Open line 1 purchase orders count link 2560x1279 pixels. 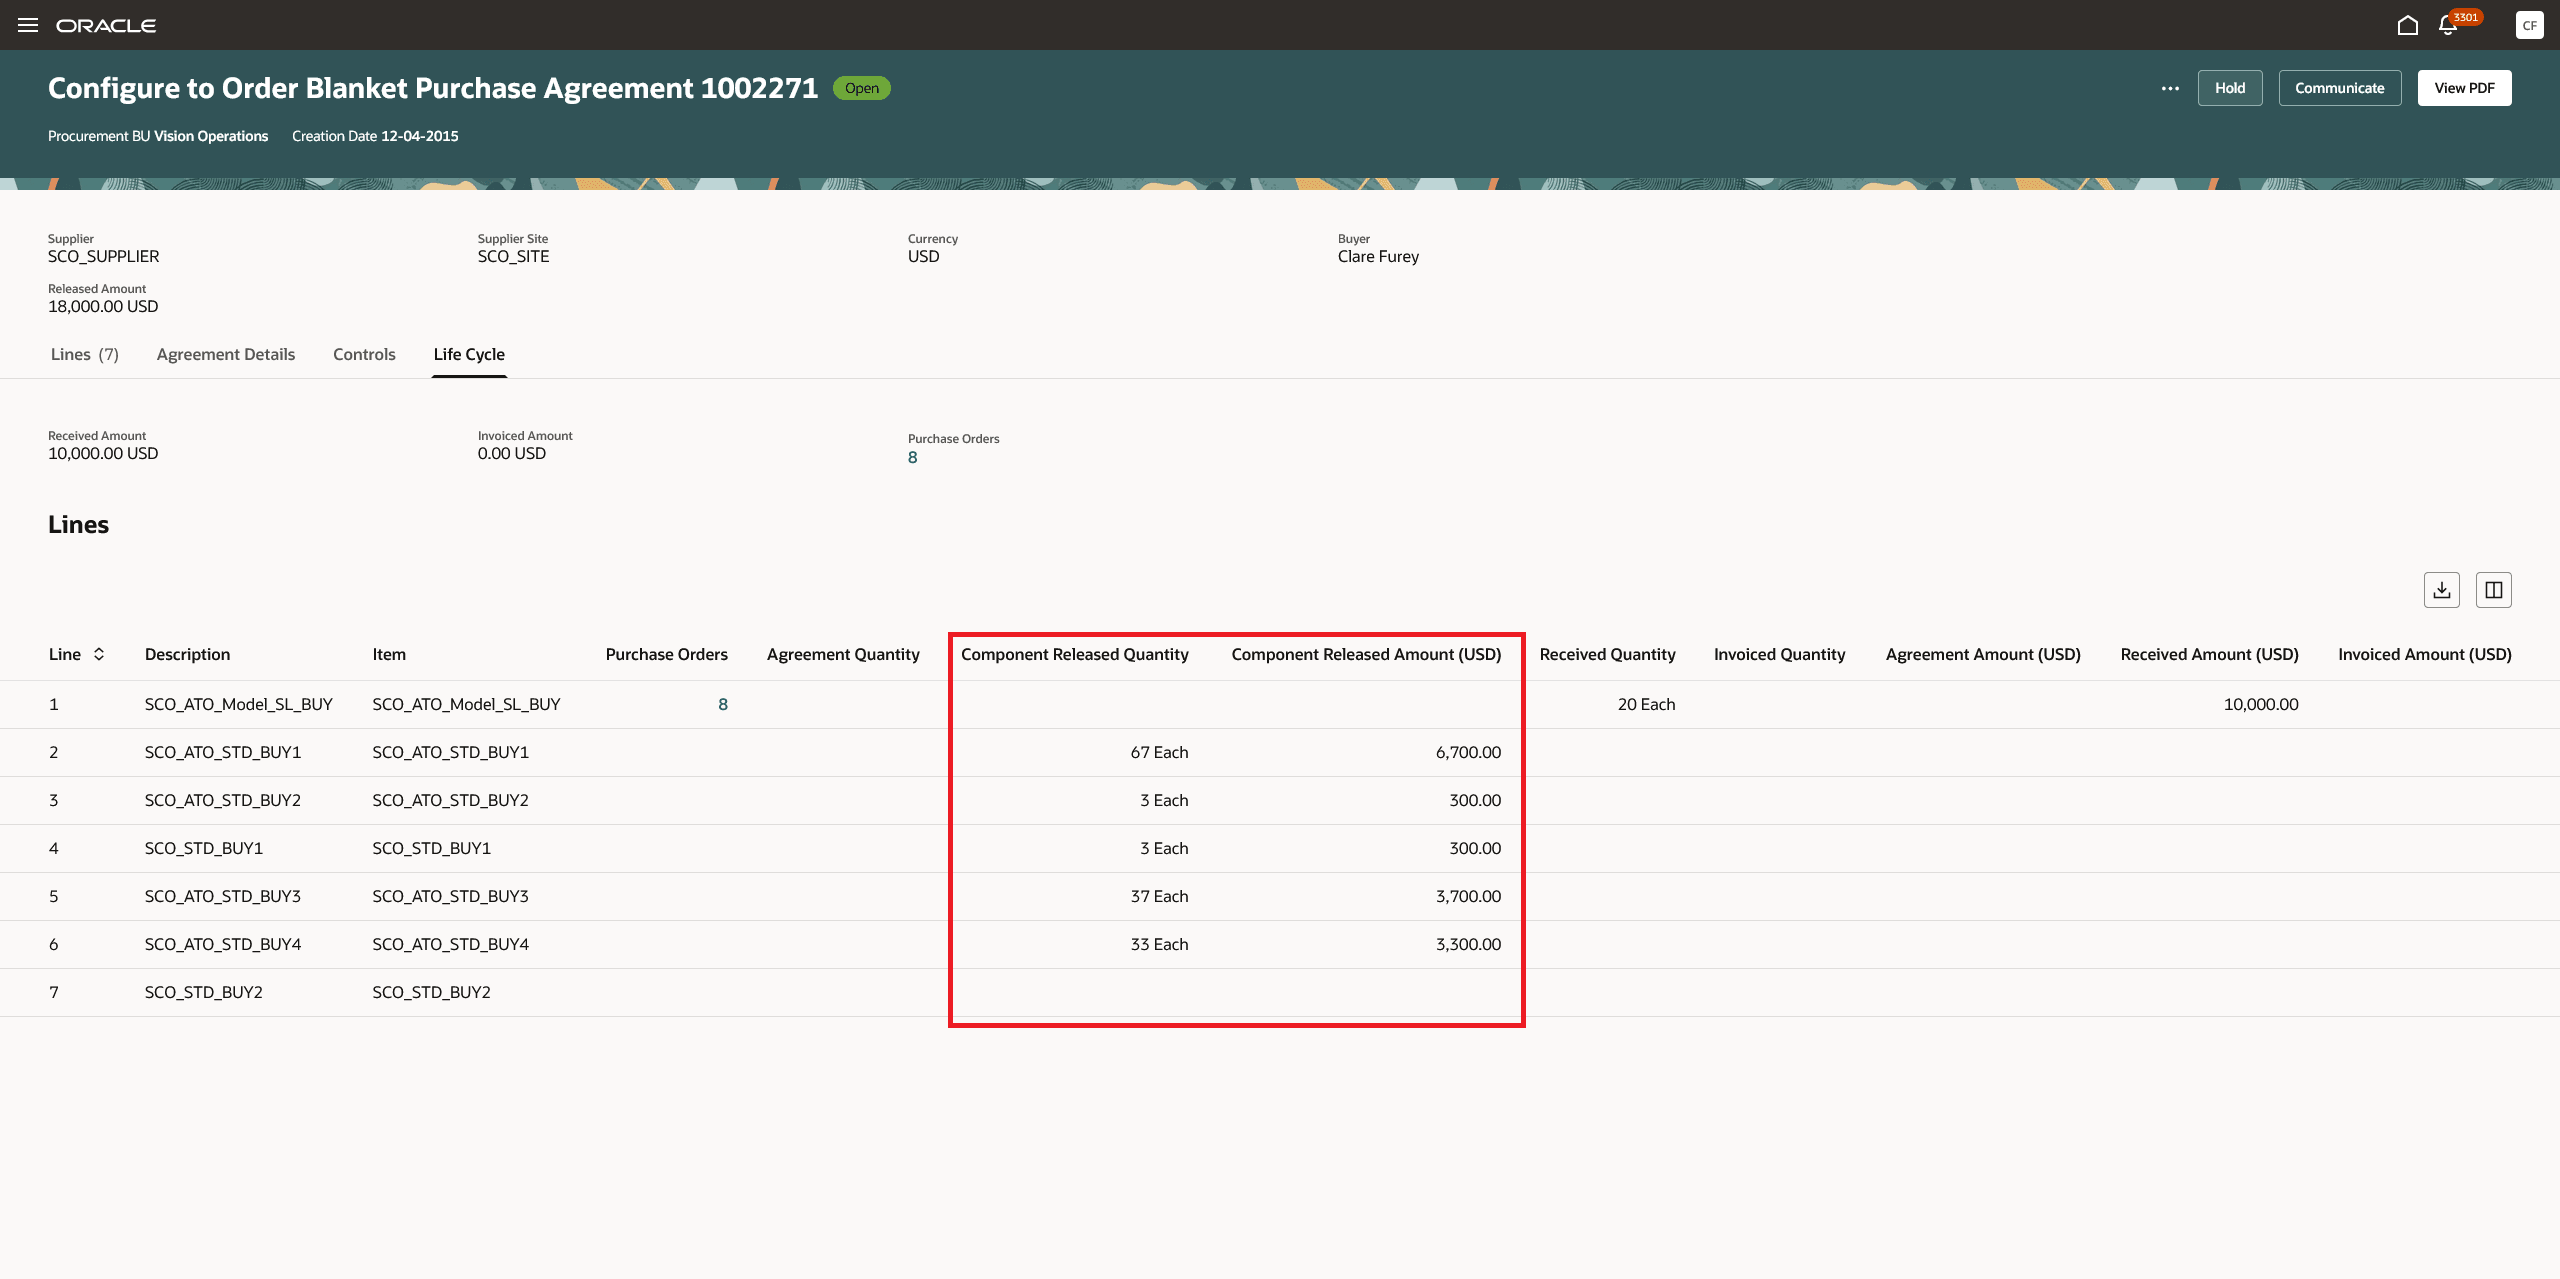722,704
